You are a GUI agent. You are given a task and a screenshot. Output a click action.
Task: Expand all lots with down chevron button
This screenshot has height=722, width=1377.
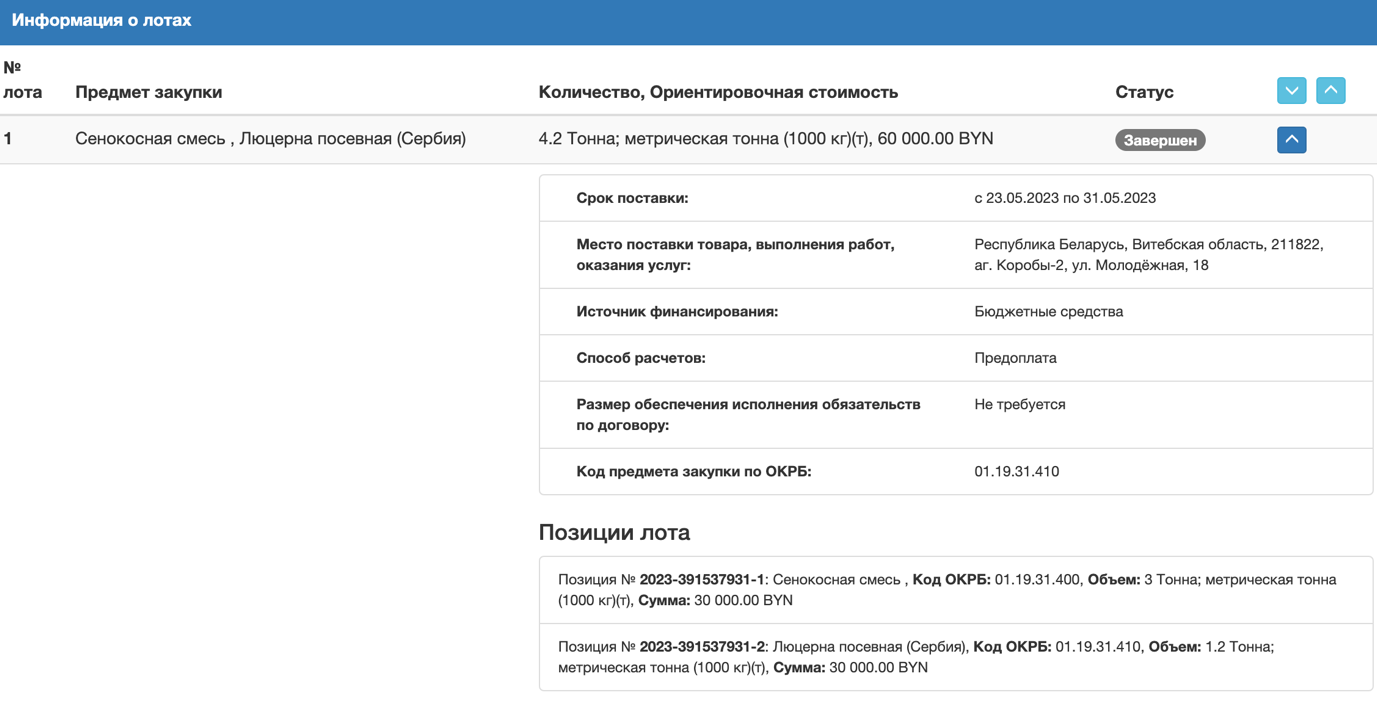1291,91
